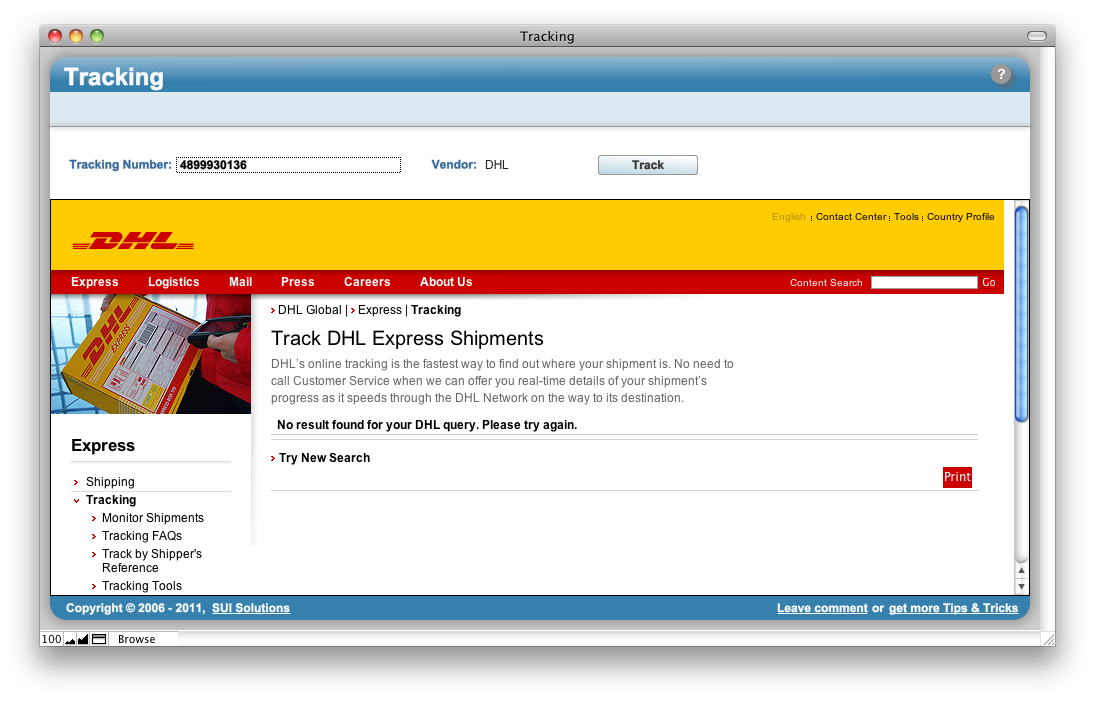Click the DHL Express package photo
Image resolution: width=1095 pixels, height=701 pixels.
tap(151, 354)
